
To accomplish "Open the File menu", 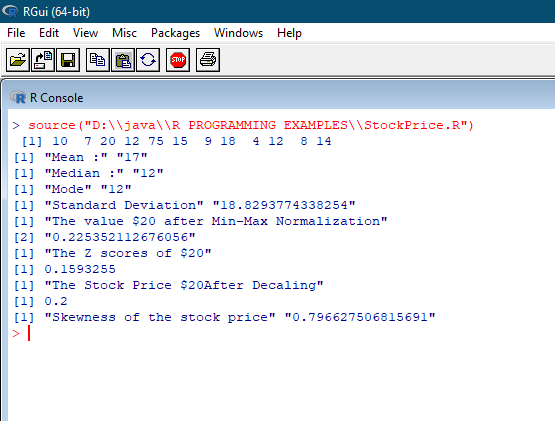I will pyautogui.click(x=16, y=33).
